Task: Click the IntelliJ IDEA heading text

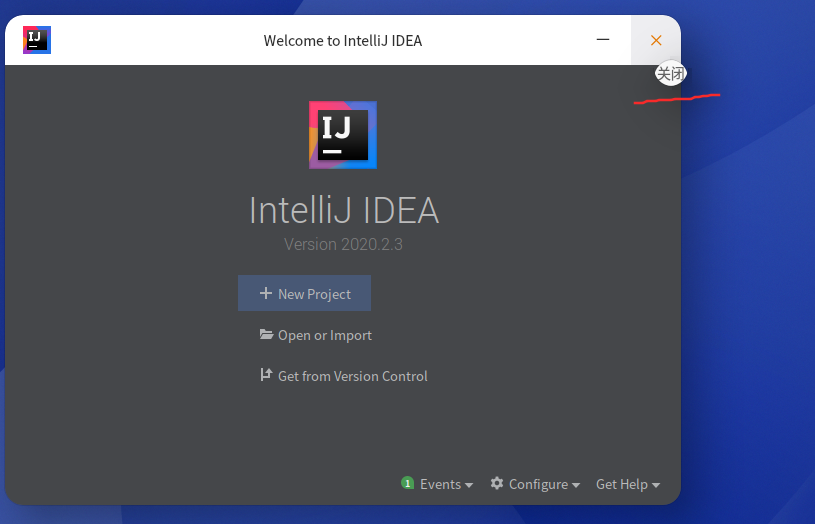Action: coord(343,210)
